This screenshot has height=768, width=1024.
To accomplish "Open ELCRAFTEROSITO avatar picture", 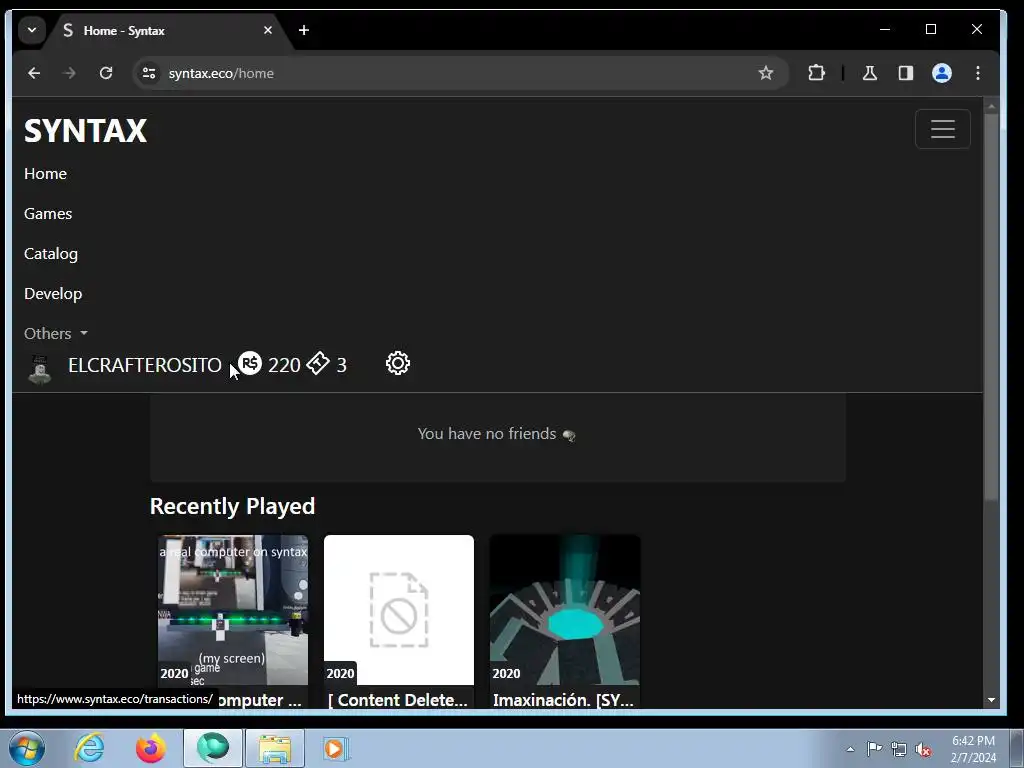I will pyautogui.click(x=40, y=369).
